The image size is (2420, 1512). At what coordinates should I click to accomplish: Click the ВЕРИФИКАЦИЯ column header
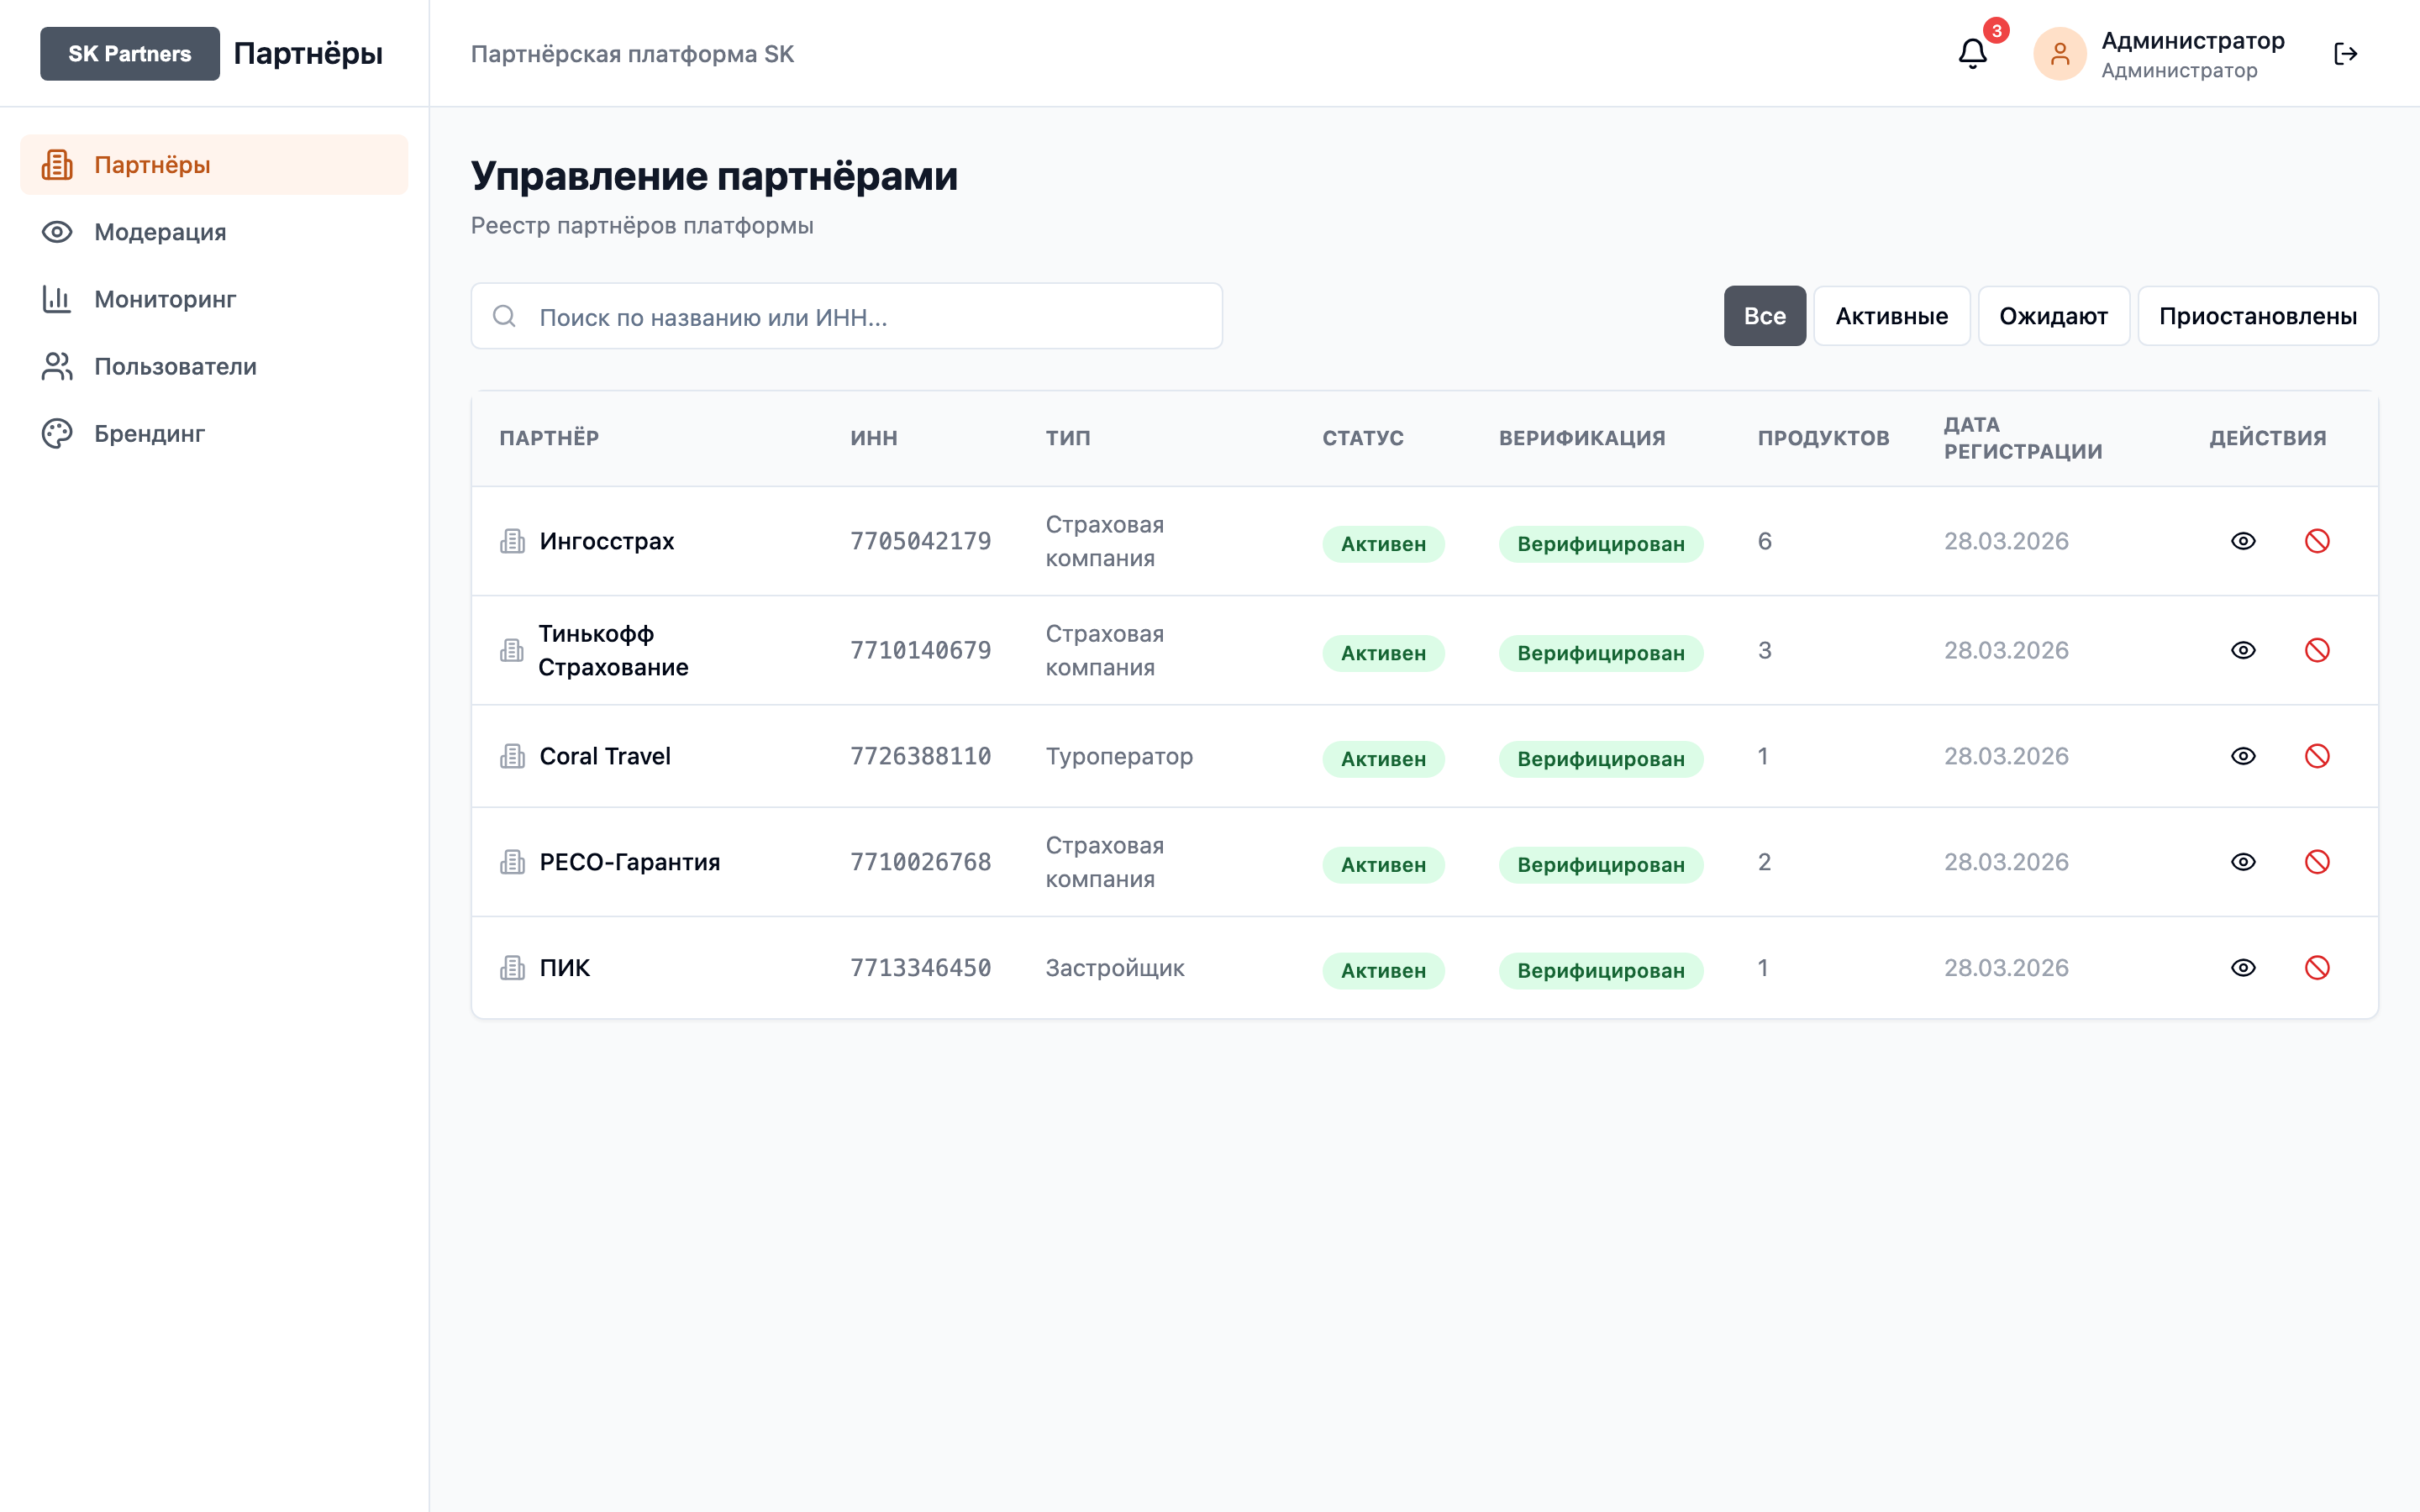click(1582, 438)
